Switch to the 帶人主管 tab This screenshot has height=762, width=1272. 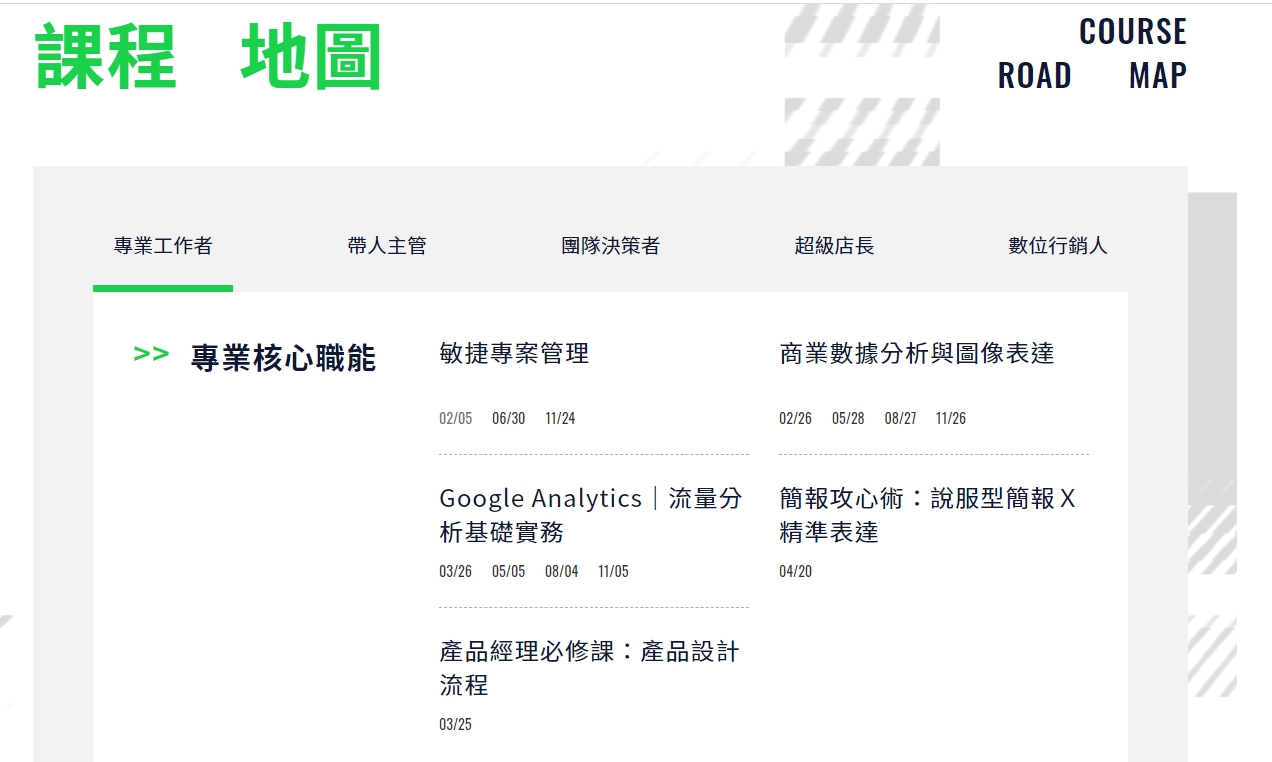click(387, 246)
